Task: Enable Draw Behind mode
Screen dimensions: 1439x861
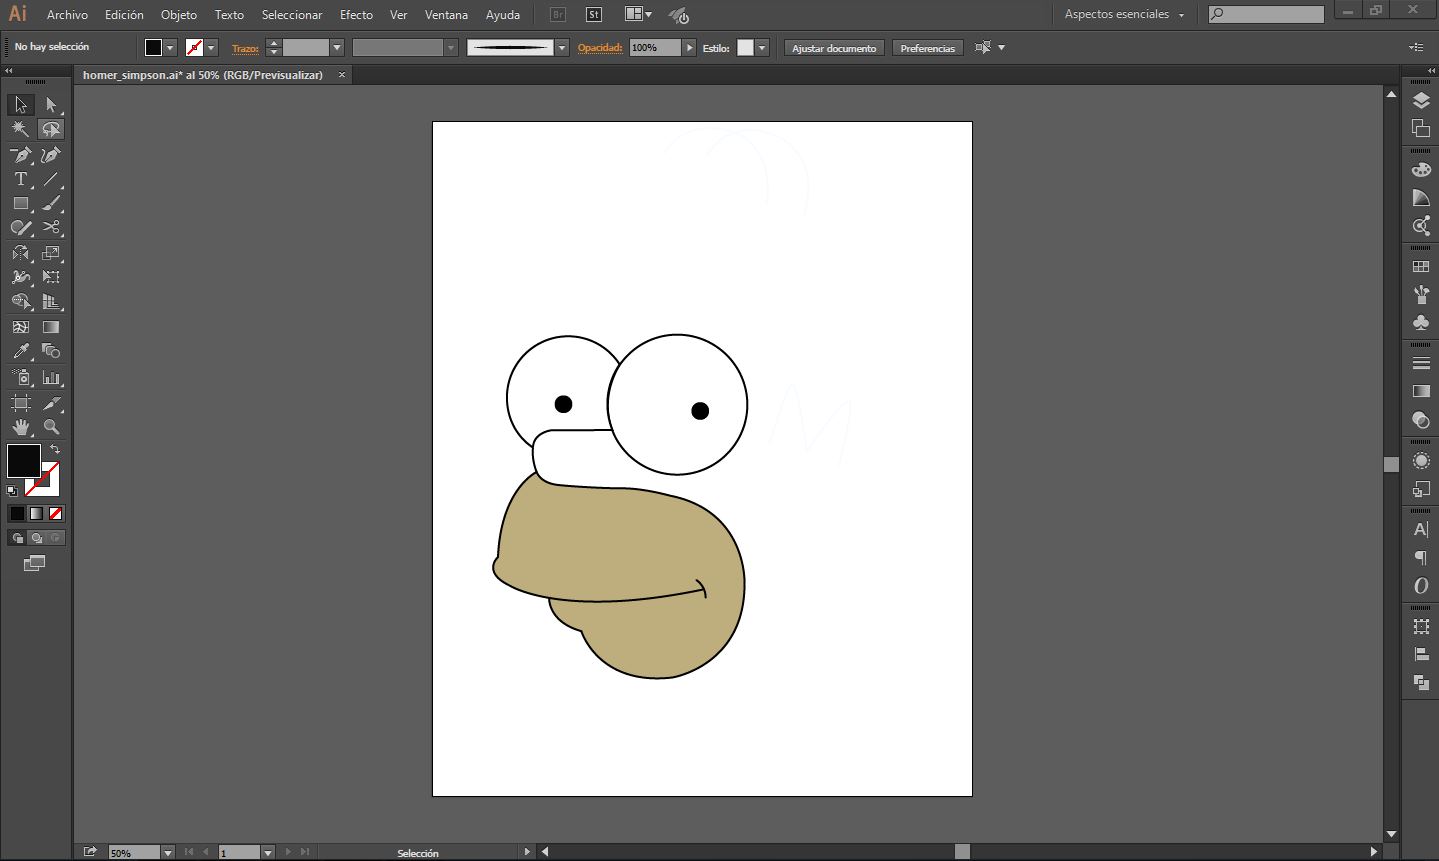Action: 36,538
